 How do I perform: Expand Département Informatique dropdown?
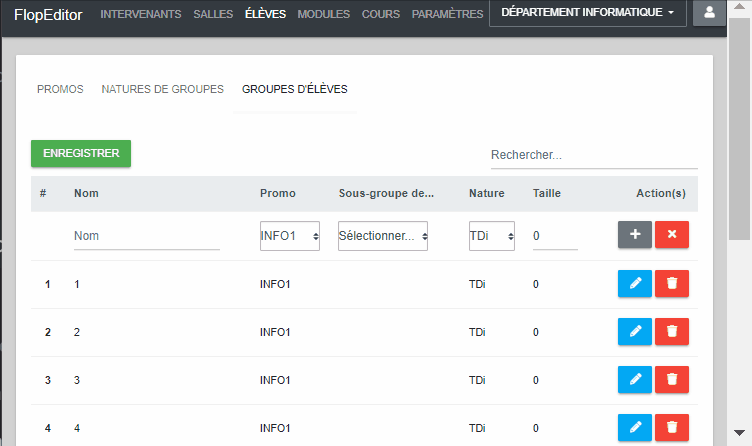click(588, 12)
